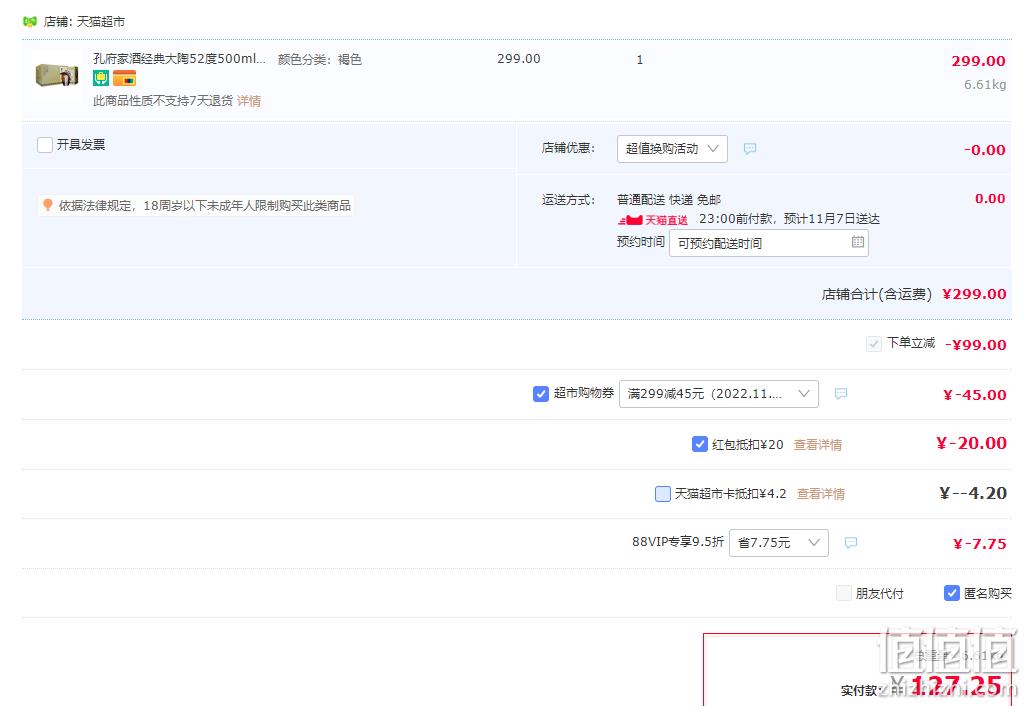Click the black unit price 299.00
1027x706 pixels.
tap(519, 59)
